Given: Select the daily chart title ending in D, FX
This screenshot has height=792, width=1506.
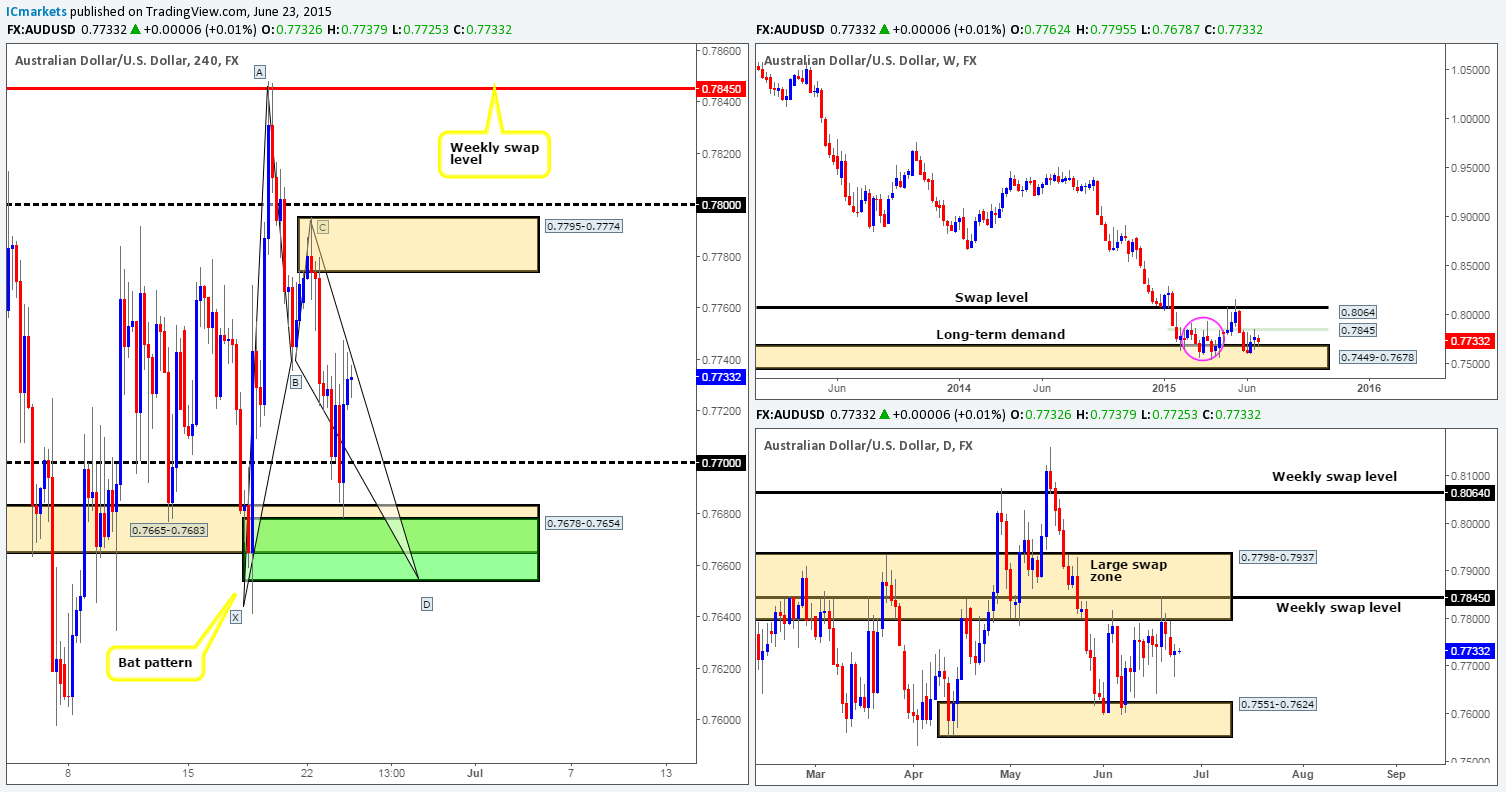Looking at the screenshot, I should (x=868, y=445).
